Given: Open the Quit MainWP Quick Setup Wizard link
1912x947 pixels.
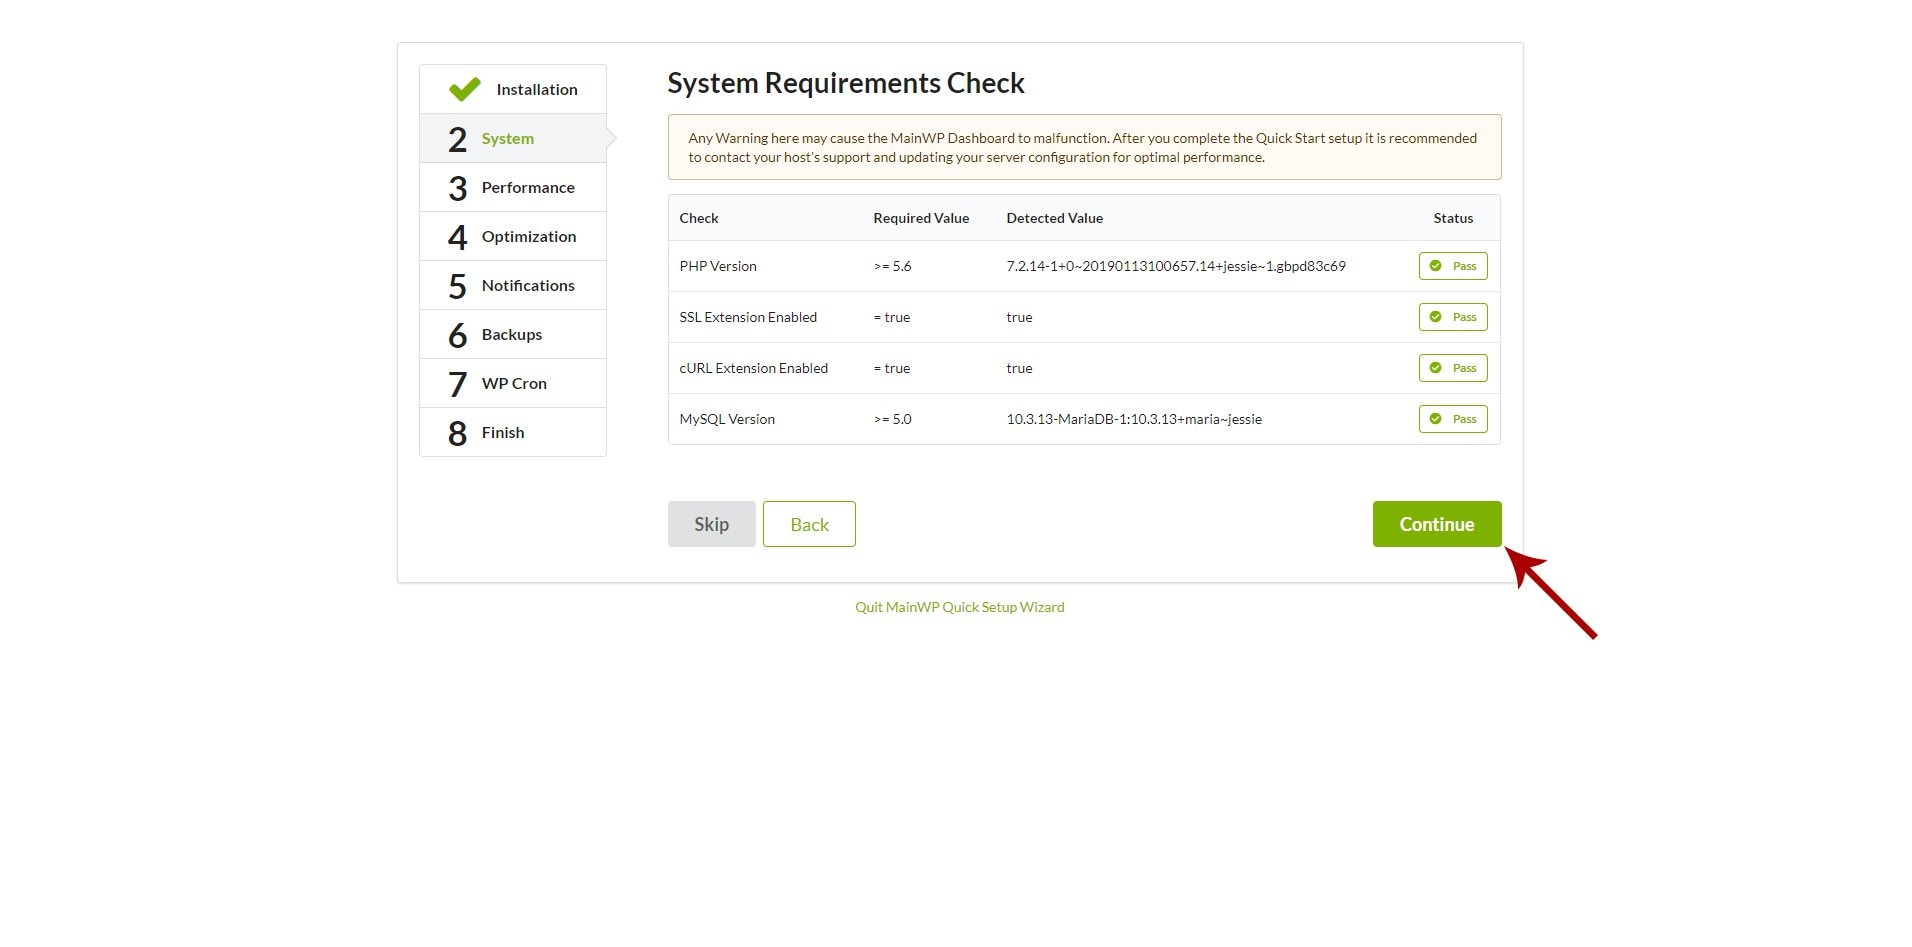Looking at the screenshot, I should (959, 607).
